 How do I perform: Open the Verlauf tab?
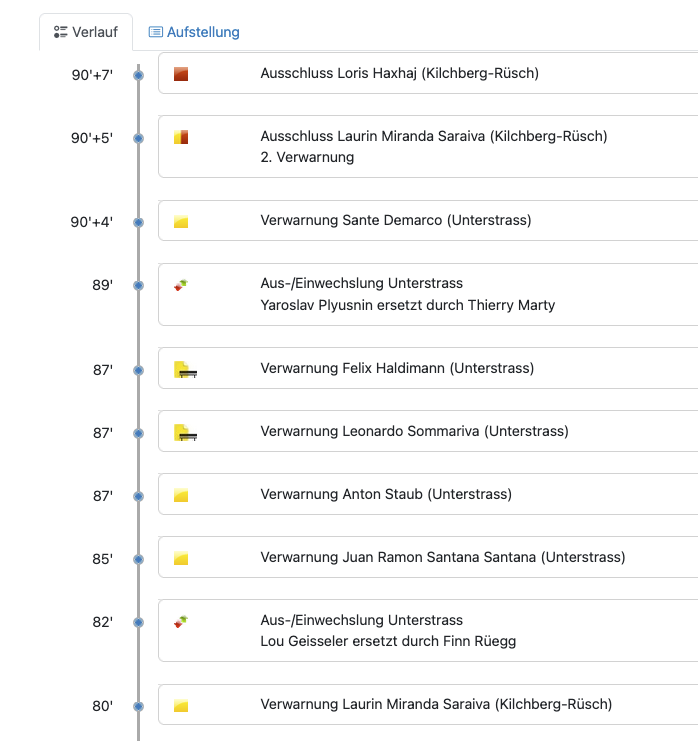(86, 32)
